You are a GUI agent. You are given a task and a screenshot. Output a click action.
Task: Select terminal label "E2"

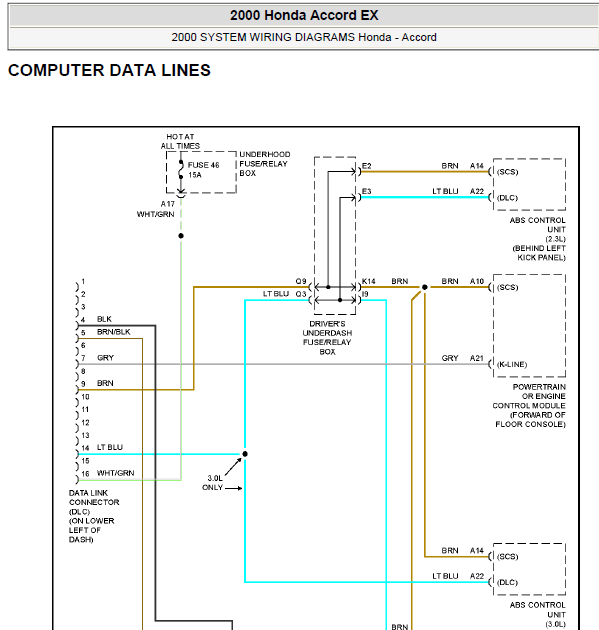click(x=366, y=166)
